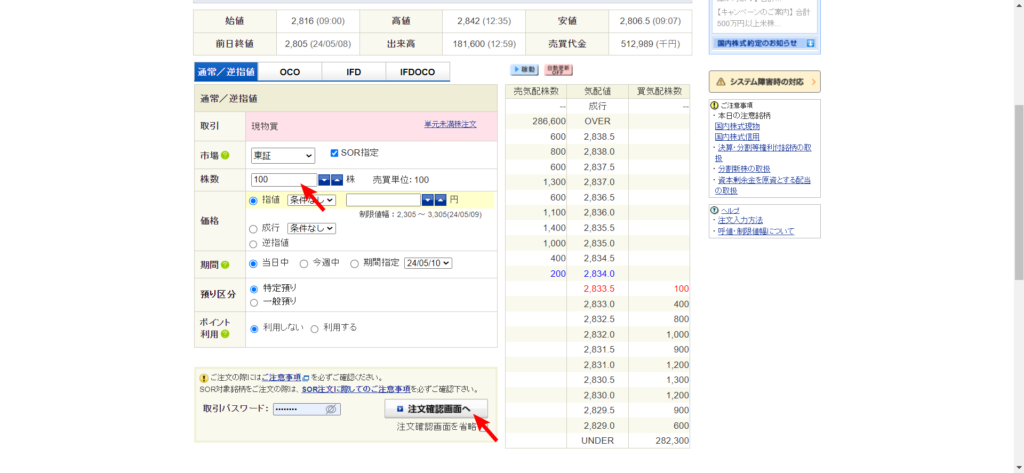1024x473 pixels.
Task: Open the 条件なし dropdown beside 指値
Action: click(x=312, y=200)
